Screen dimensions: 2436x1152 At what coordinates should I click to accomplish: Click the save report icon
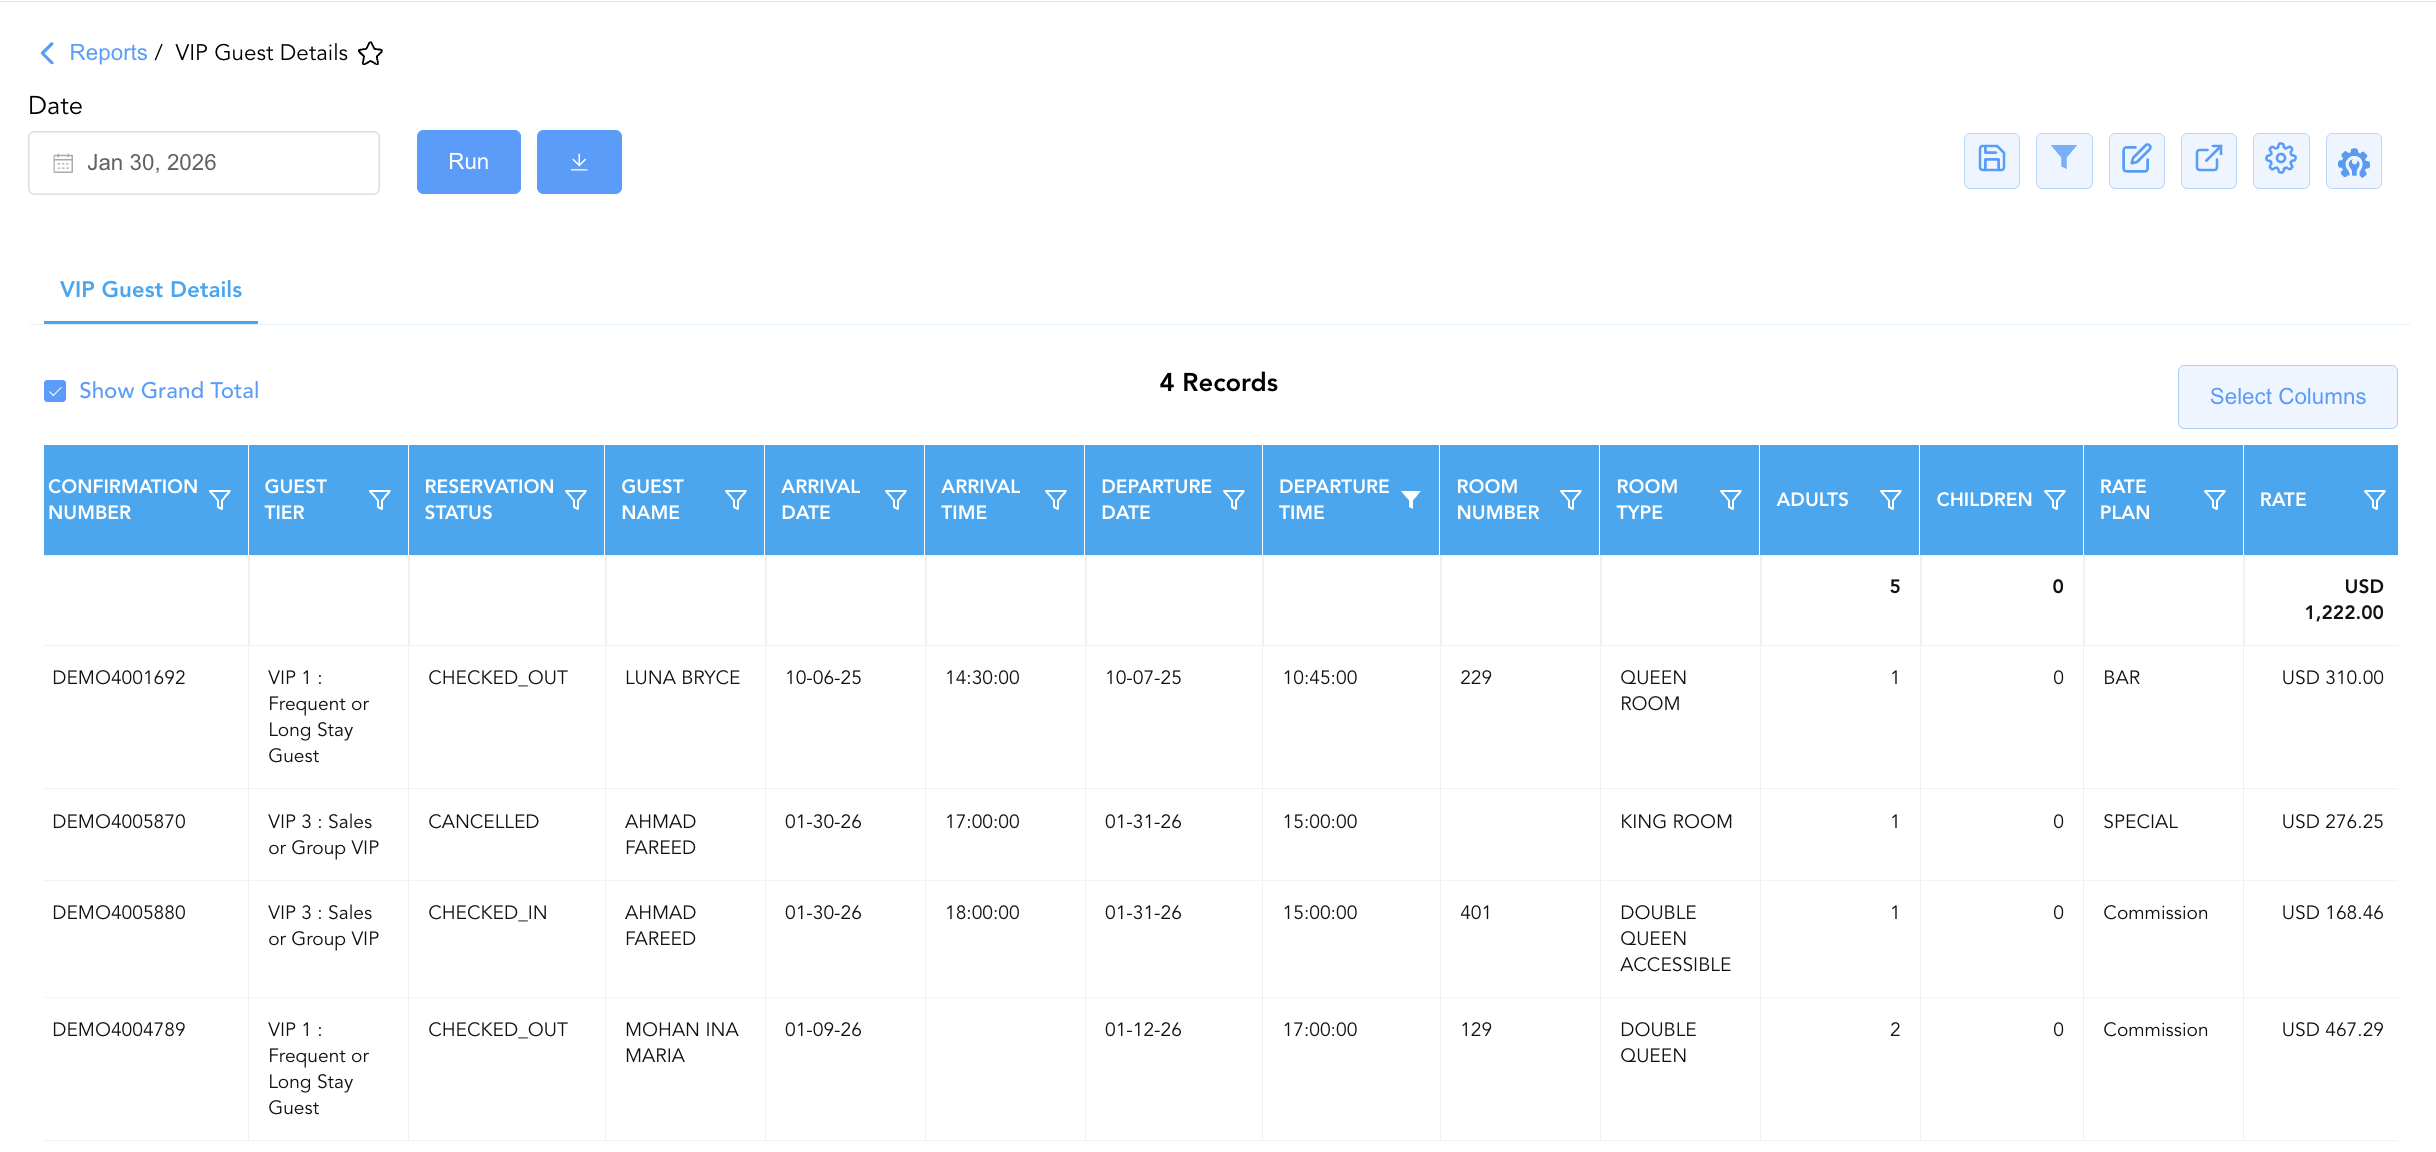pyautogui.click(x=1991, y=160)
